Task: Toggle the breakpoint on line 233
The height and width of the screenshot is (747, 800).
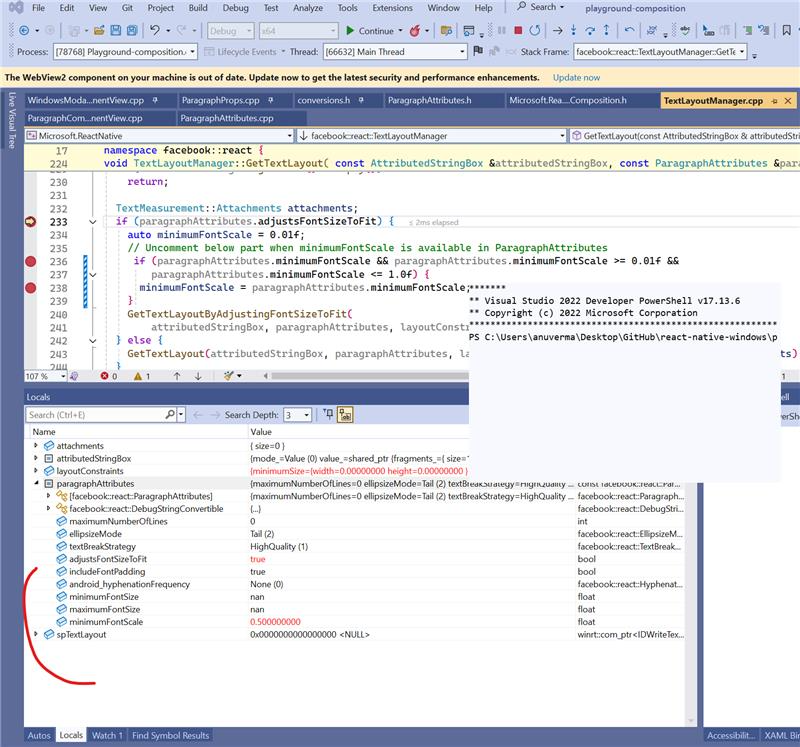Action: click(31, 221)
